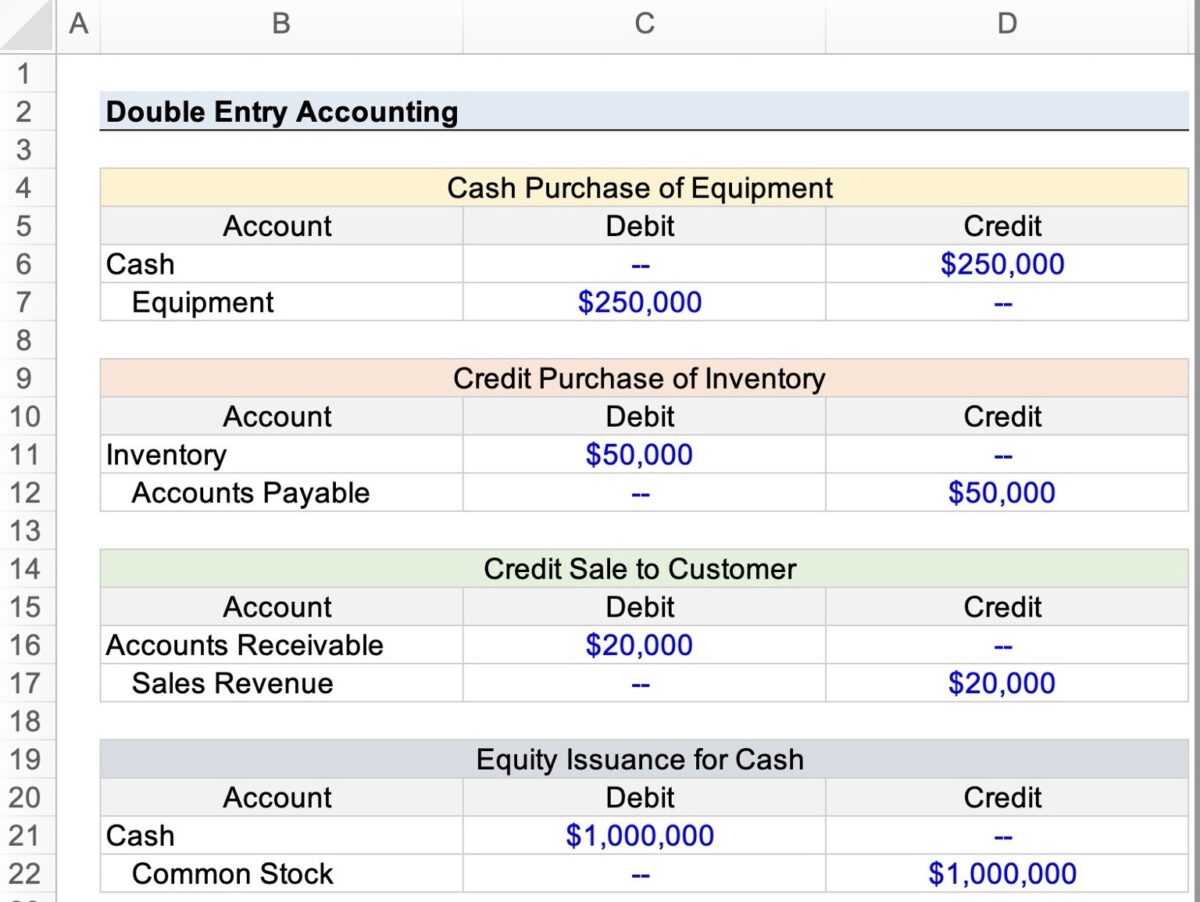
Task: Select the dash debit cell for Sales Revenue
Action: tap(644, 683)
